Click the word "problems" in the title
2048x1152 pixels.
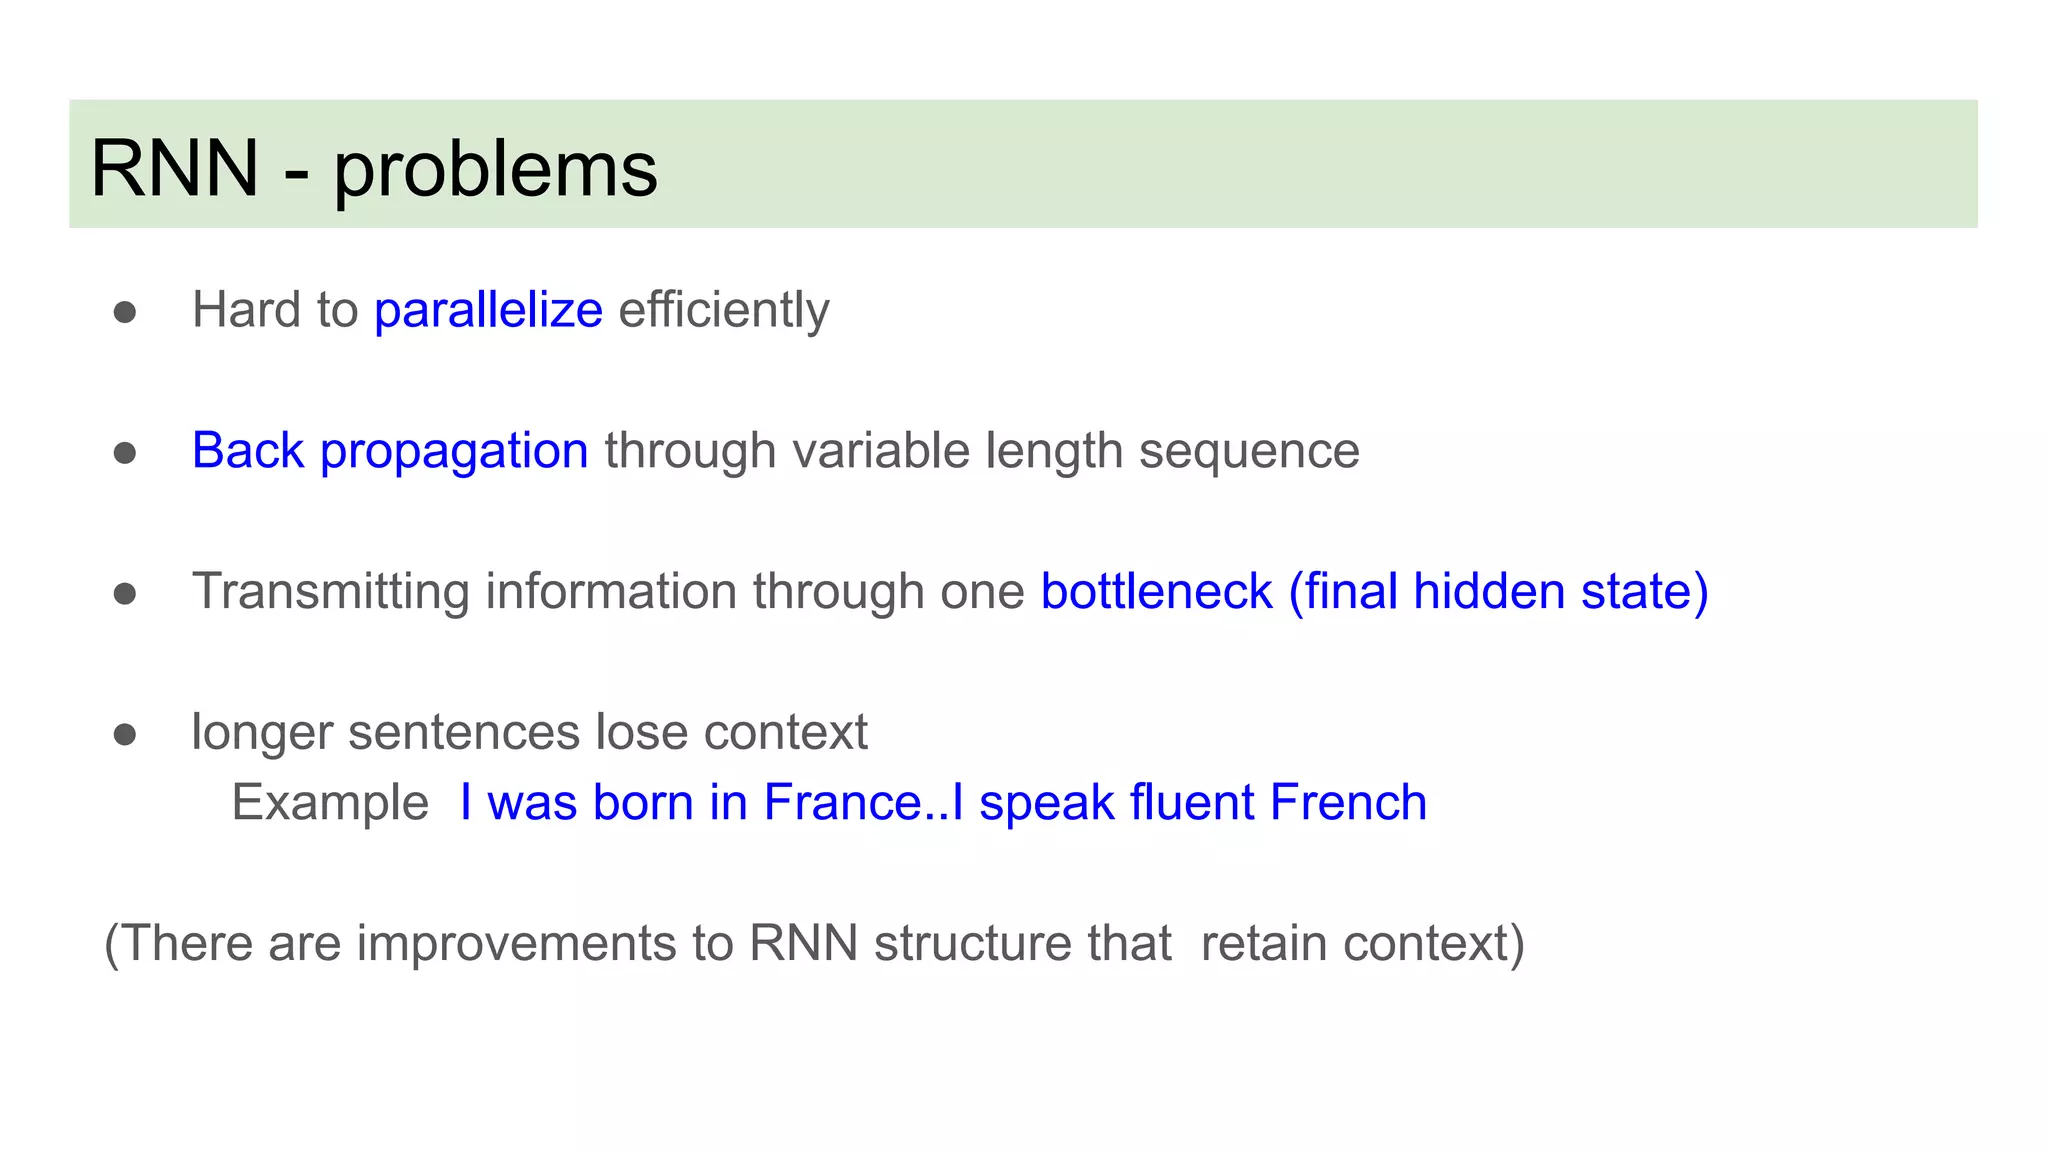tap(495, 168)
